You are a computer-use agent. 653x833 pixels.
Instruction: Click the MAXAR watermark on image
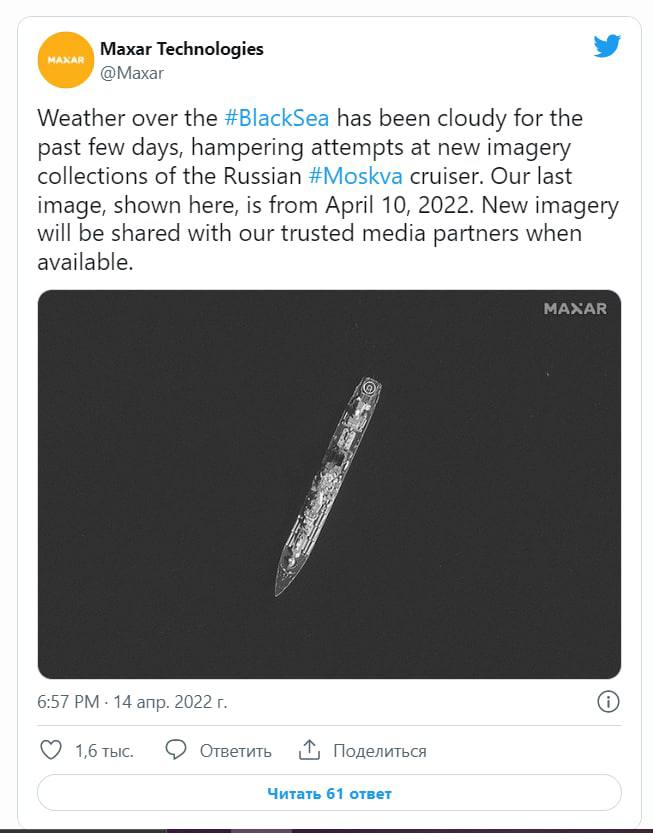pyautogui.click(x=575, y=309)
